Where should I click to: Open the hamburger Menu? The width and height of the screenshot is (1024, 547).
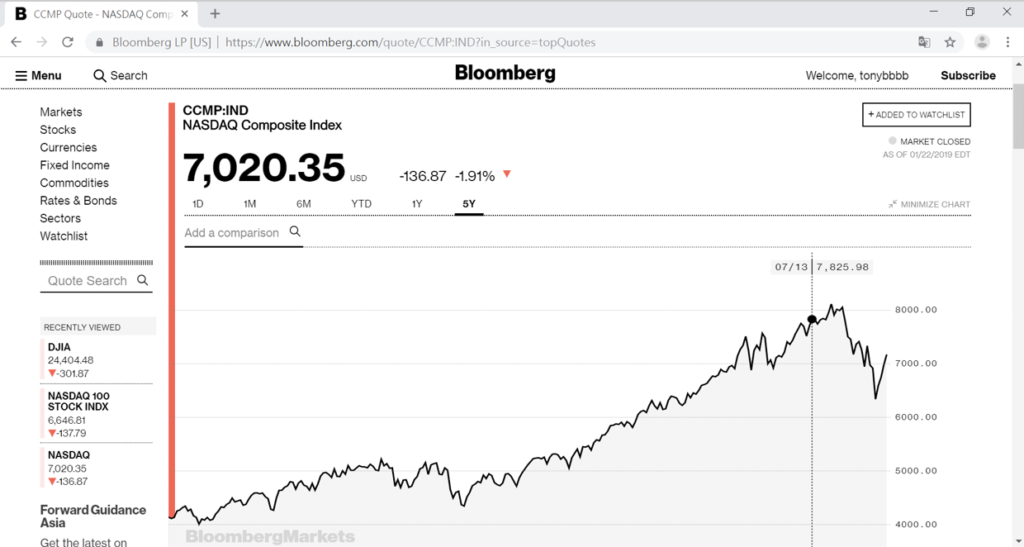click(38, 76)
